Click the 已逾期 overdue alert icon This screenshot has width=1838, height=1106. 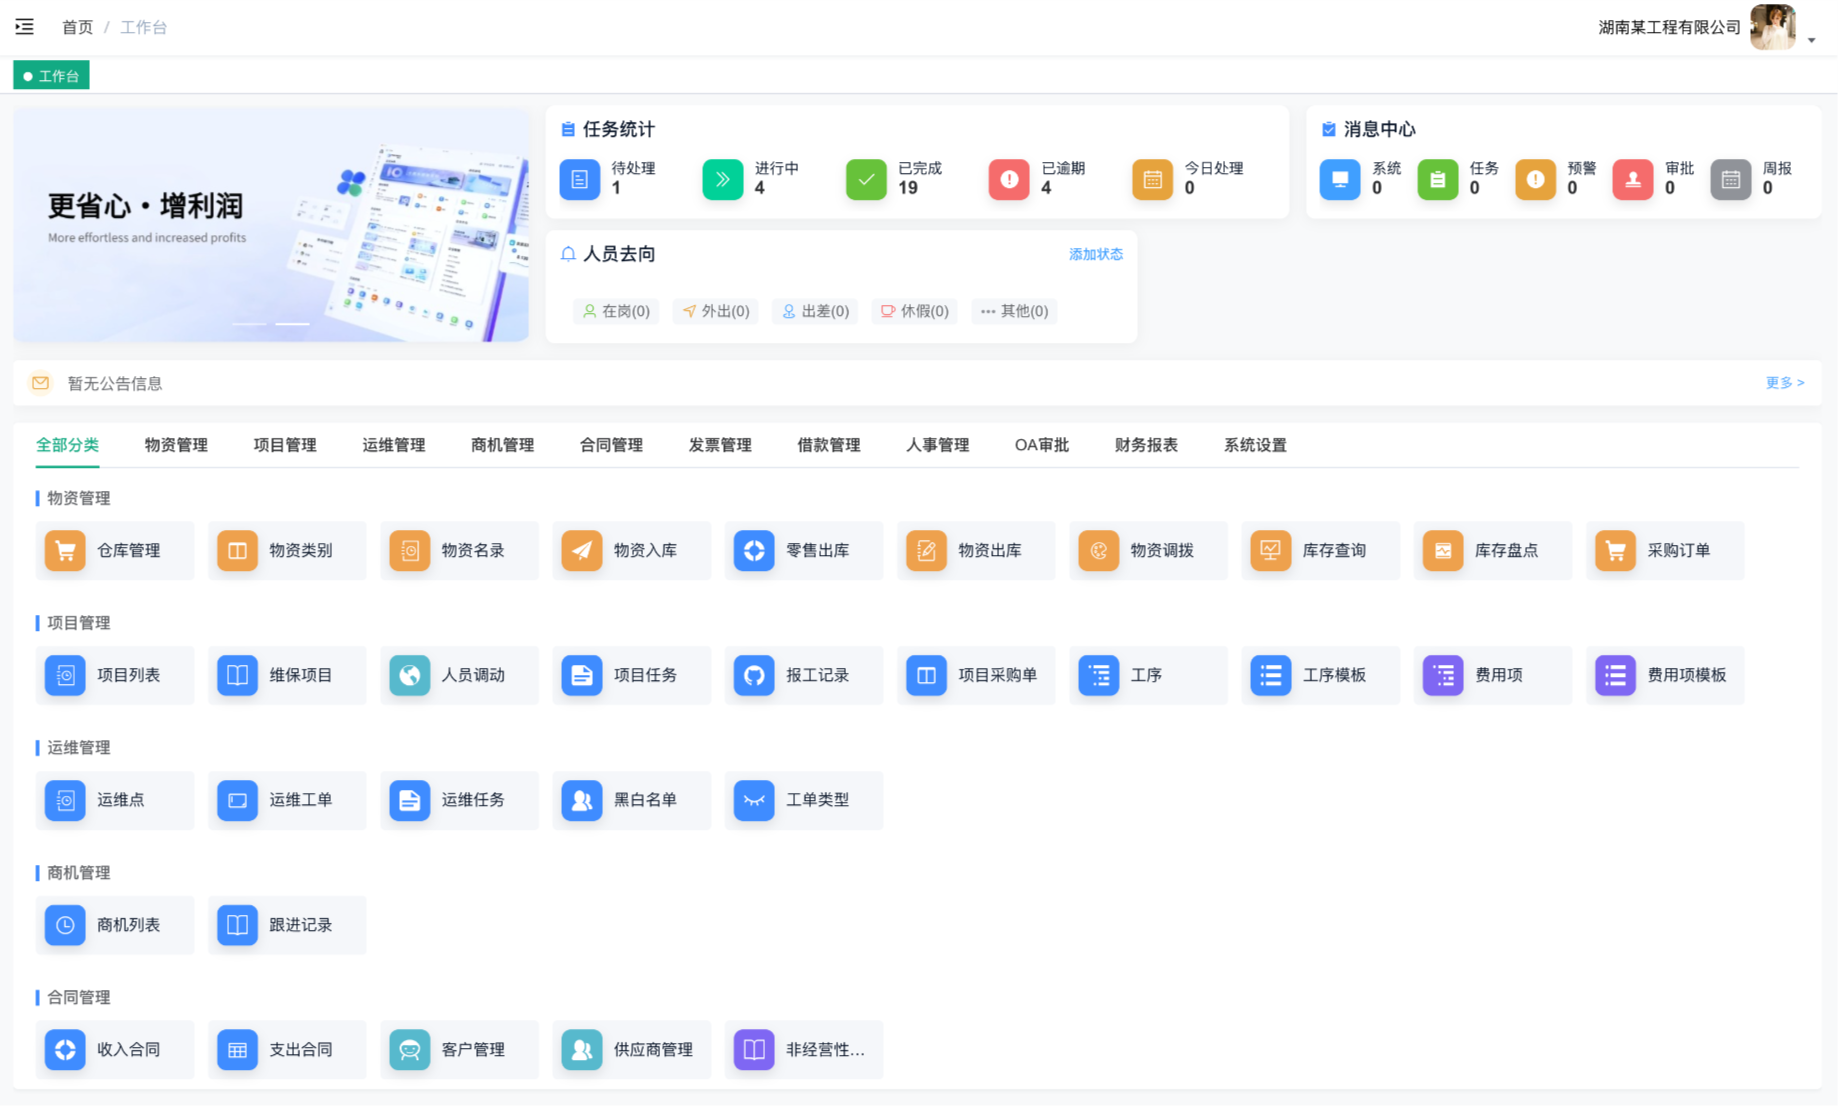point(1009,179)
